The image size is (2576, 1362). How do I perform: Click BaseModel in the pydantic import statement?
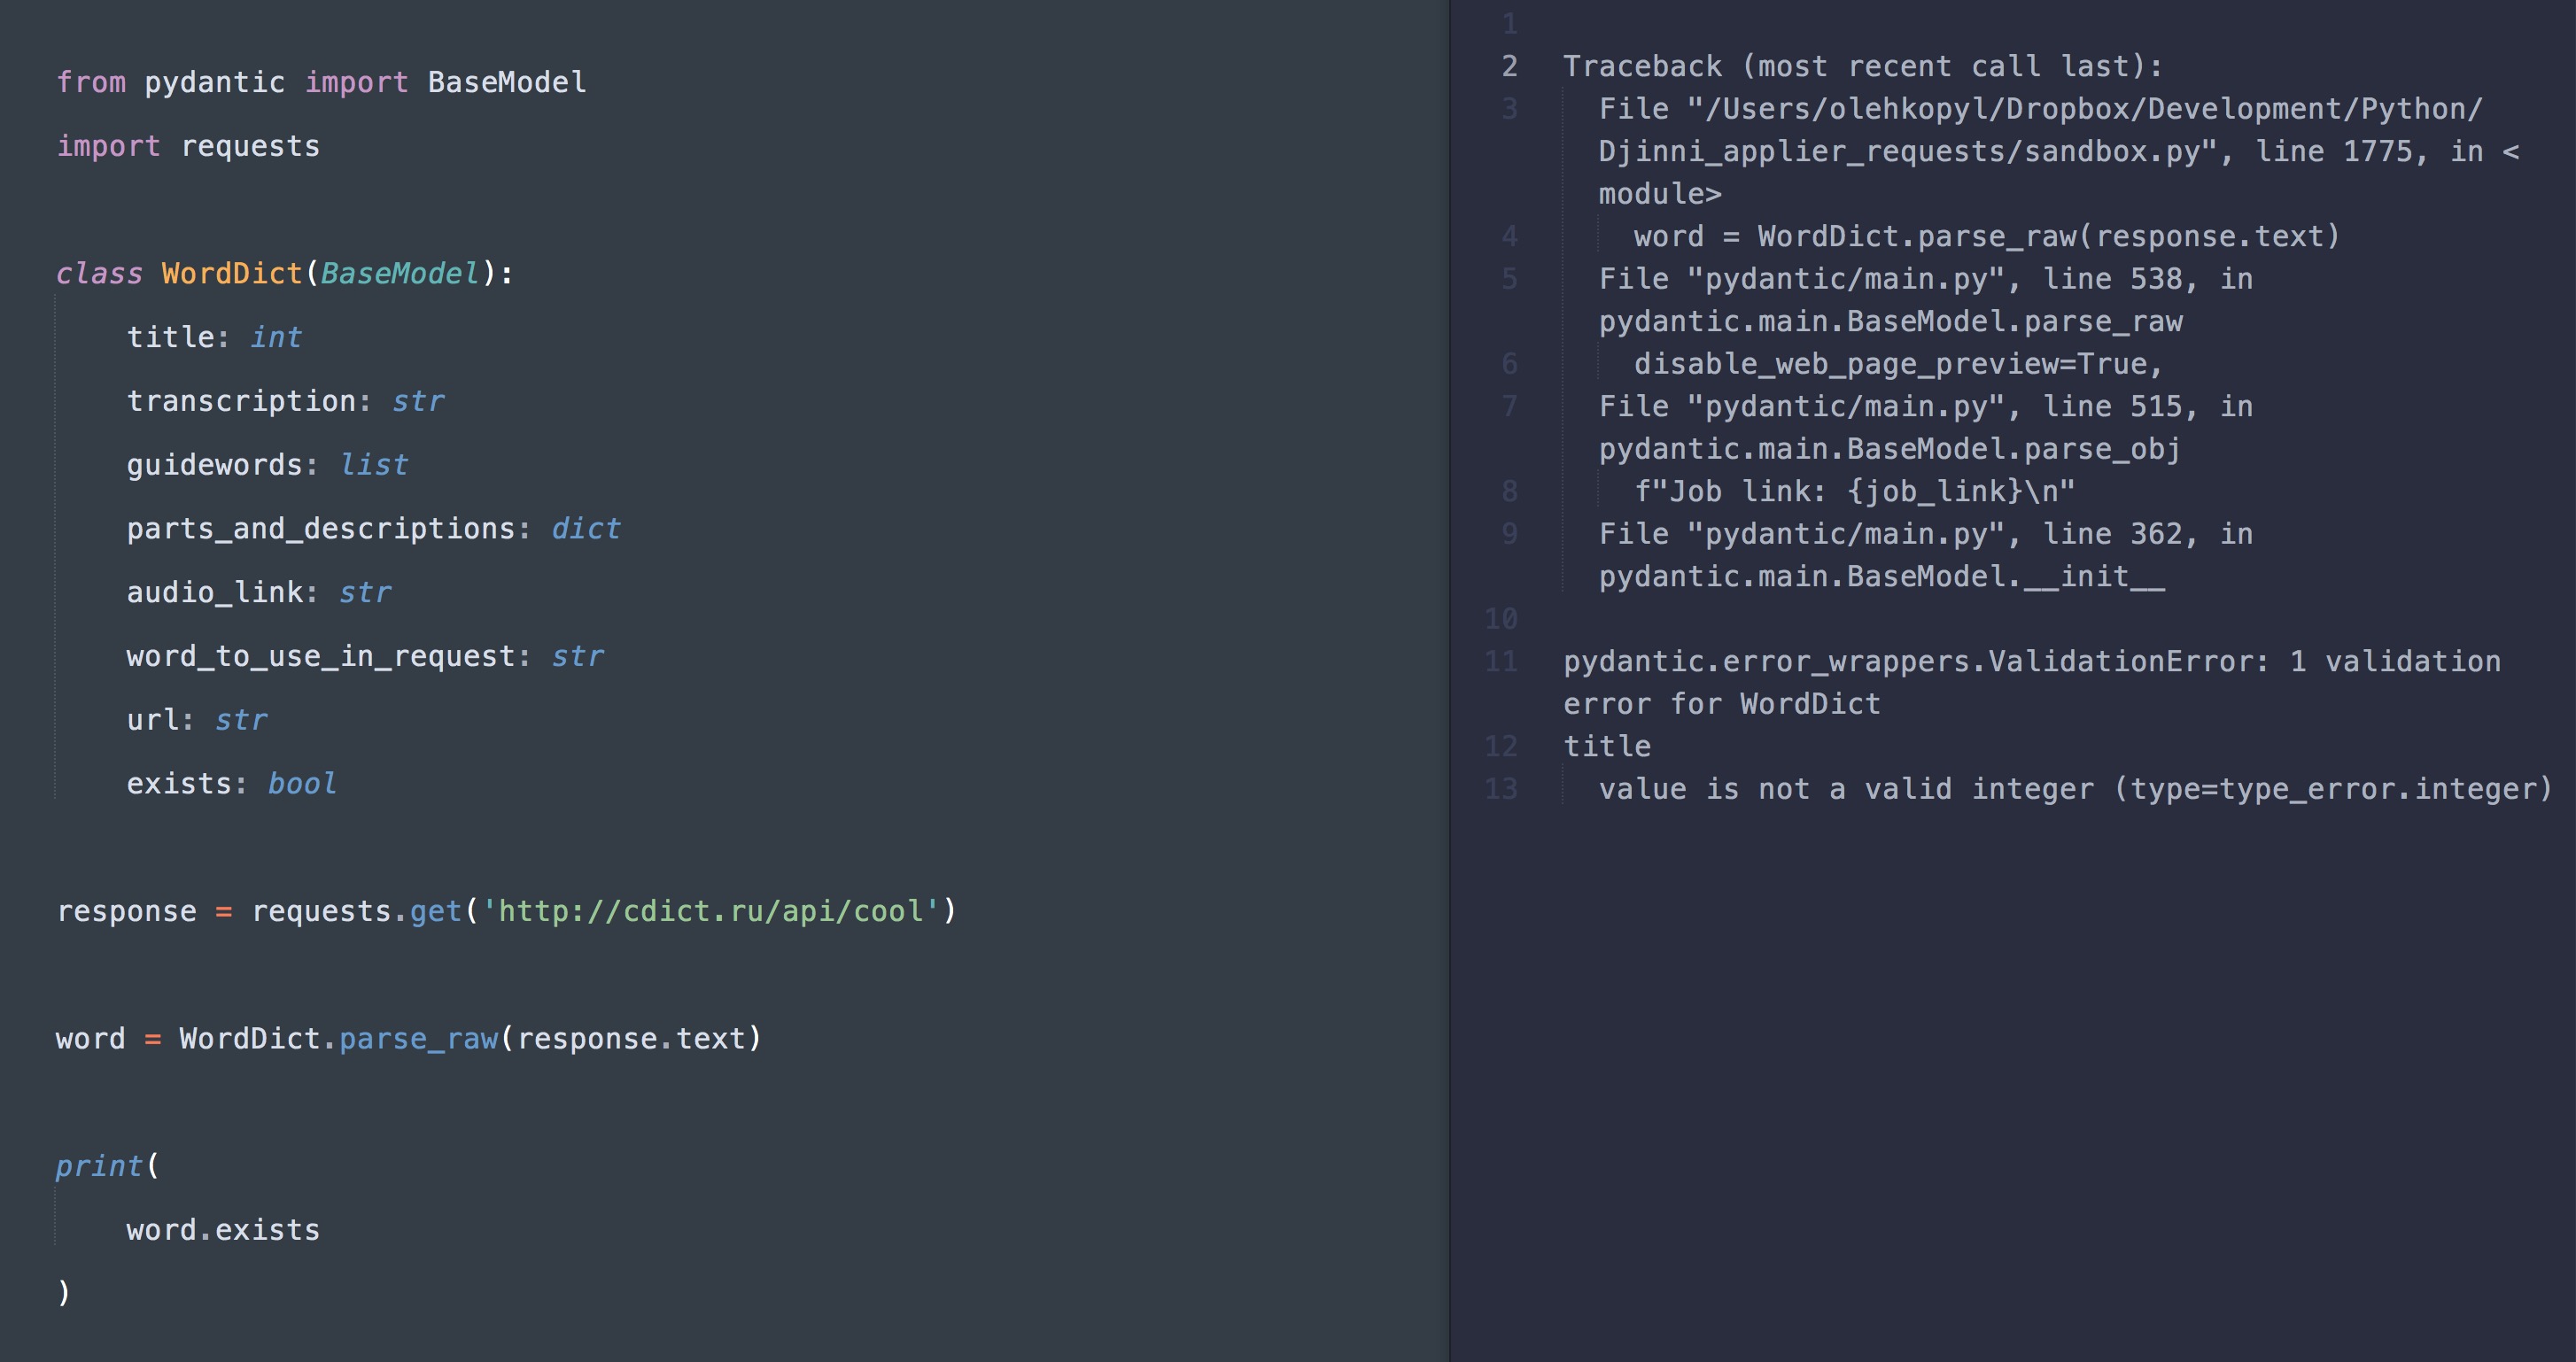[506, 82]
